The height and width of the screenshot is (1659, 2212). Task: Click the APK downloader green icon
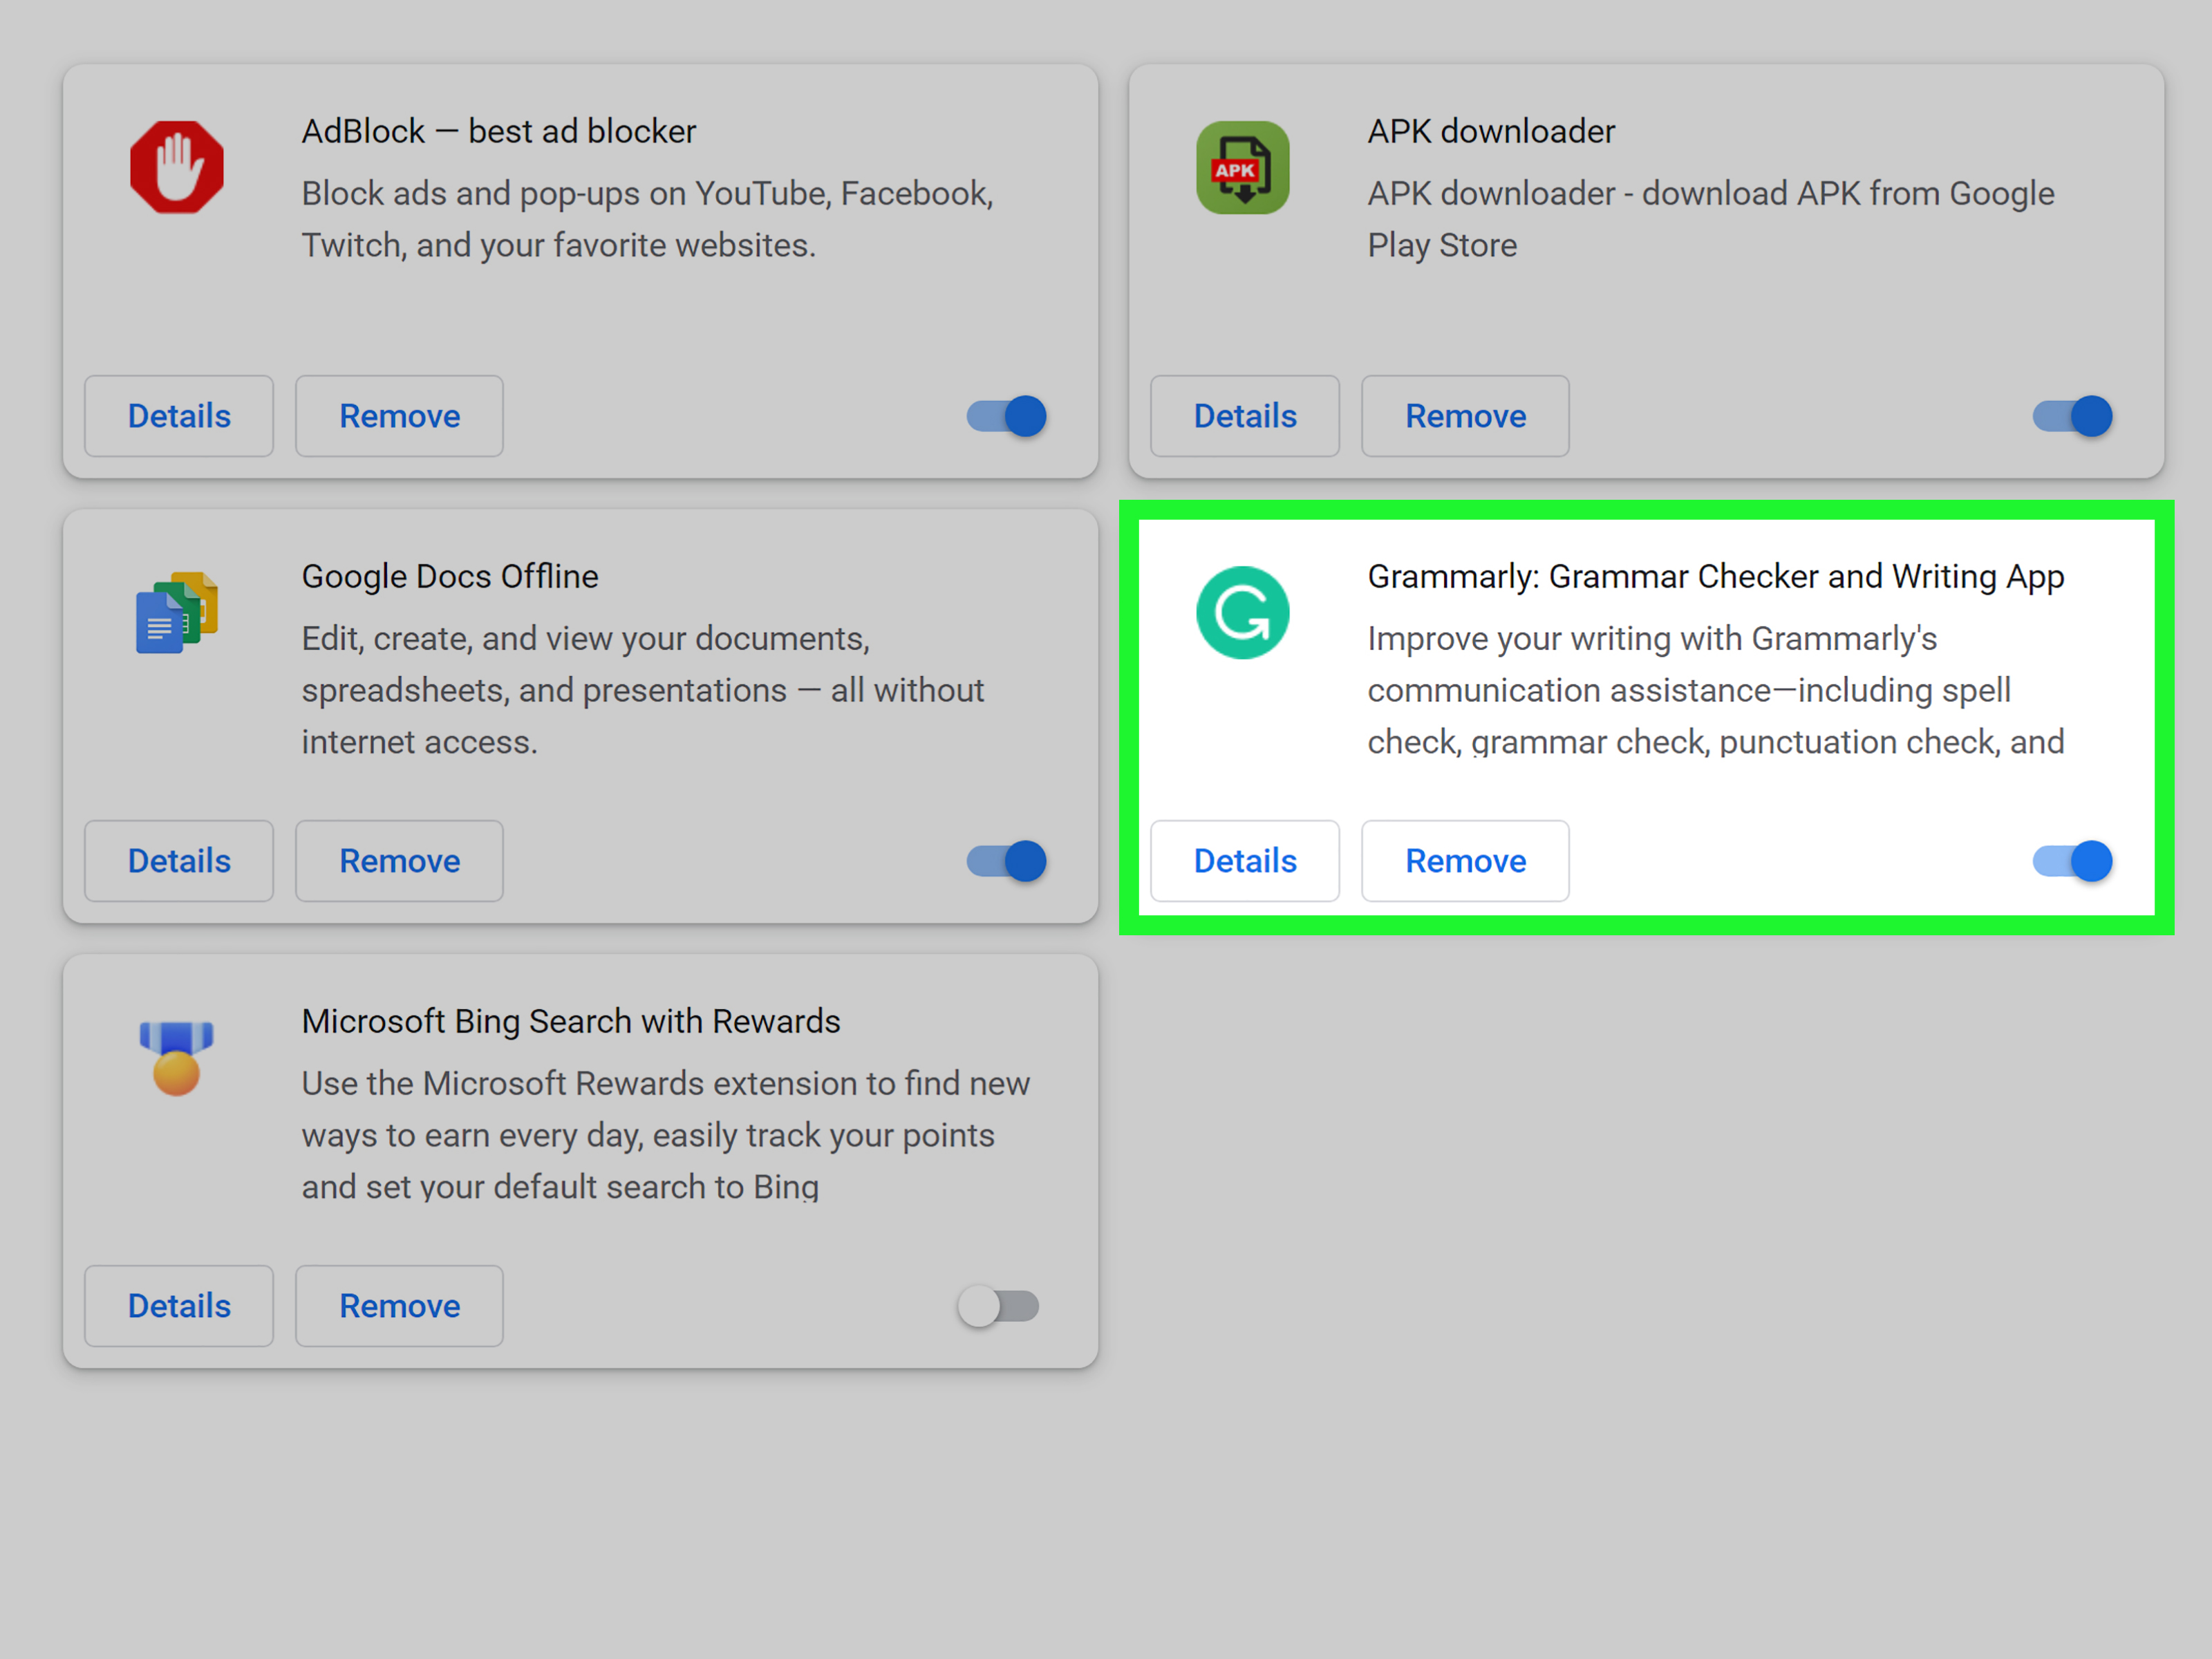click(1242, 167)
